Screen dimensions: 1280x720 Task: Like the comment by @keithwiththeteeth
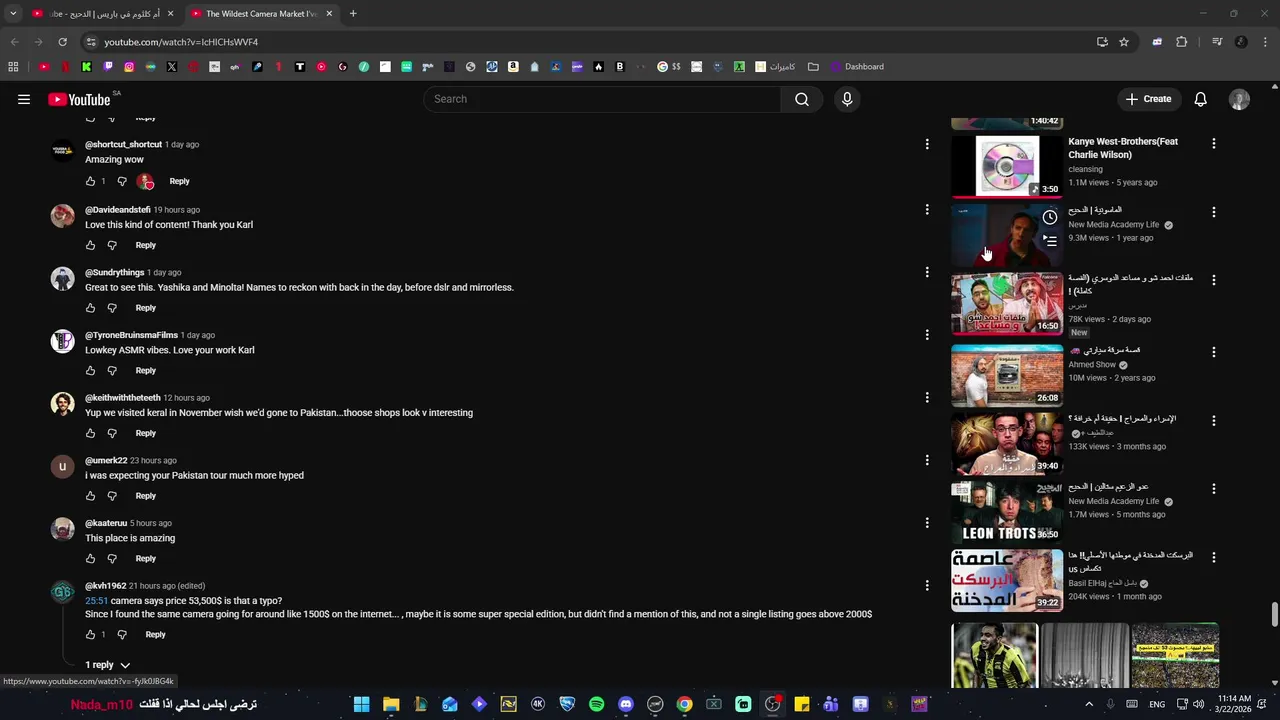click(x=90, y=433)
